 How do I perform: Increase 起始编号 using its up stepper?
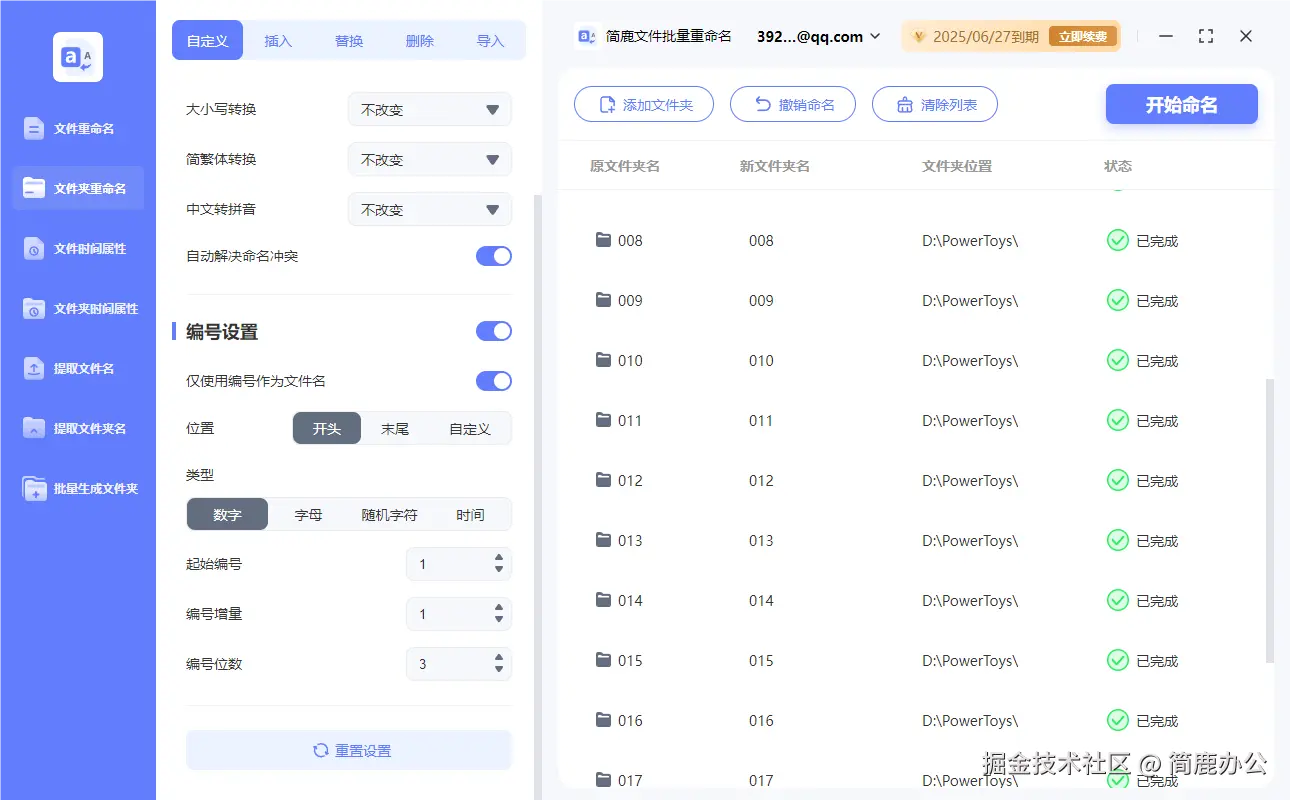[x=498, y=558]
